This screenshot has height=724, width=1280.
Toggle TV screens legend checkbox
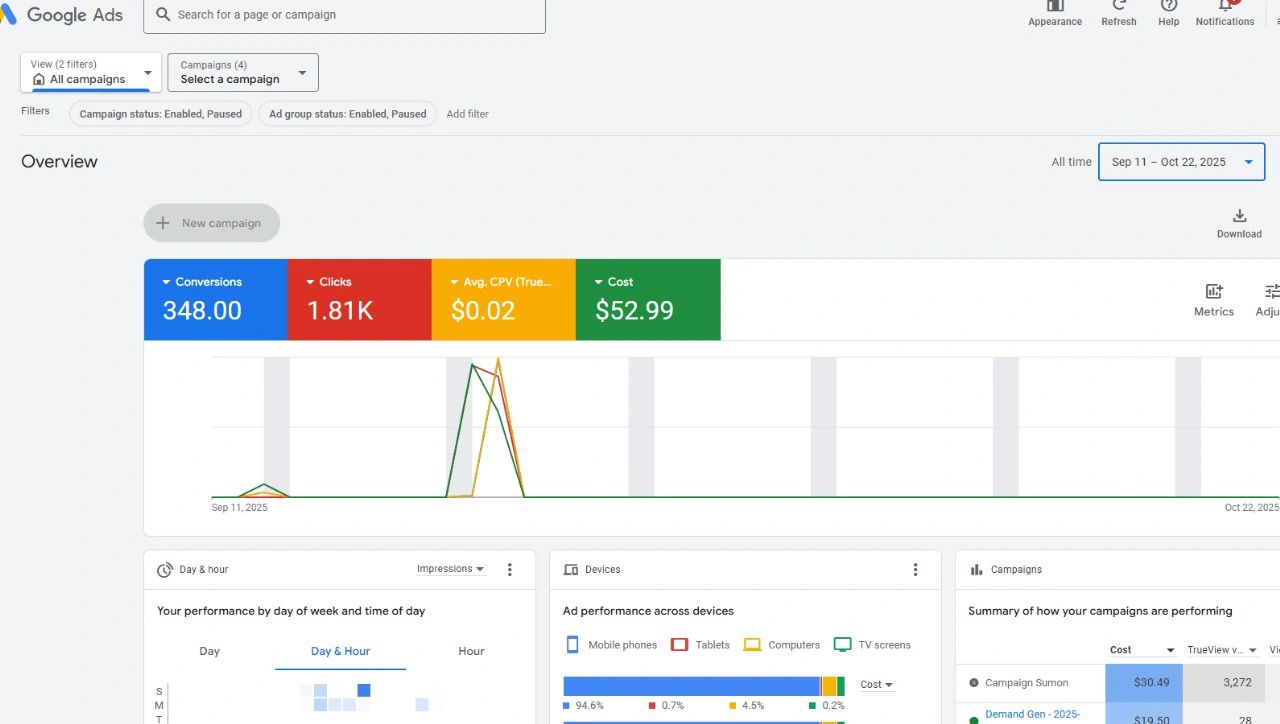pos(843,645)
